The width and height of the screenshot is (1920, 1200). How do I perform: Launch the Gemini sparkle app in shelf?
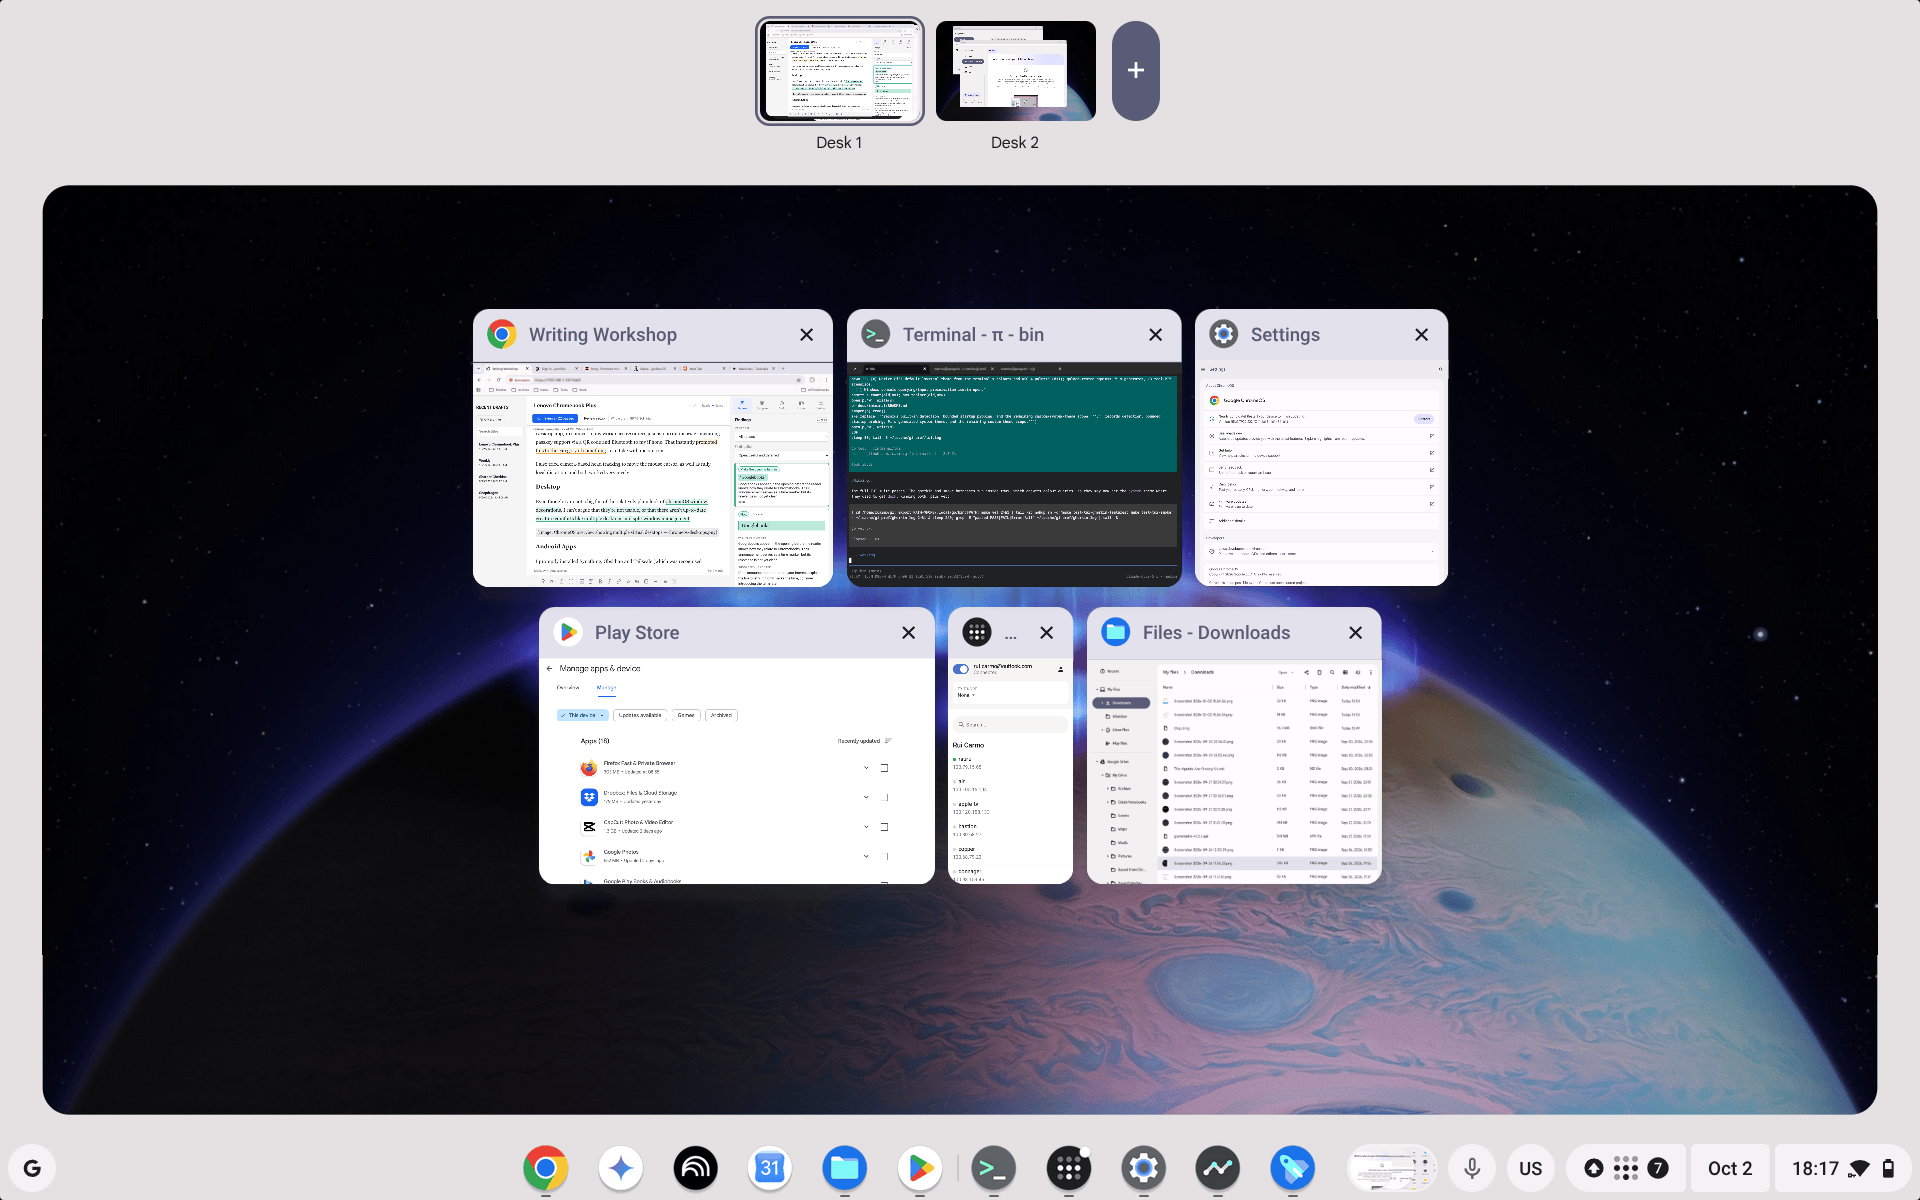[x=620, y=1168]
